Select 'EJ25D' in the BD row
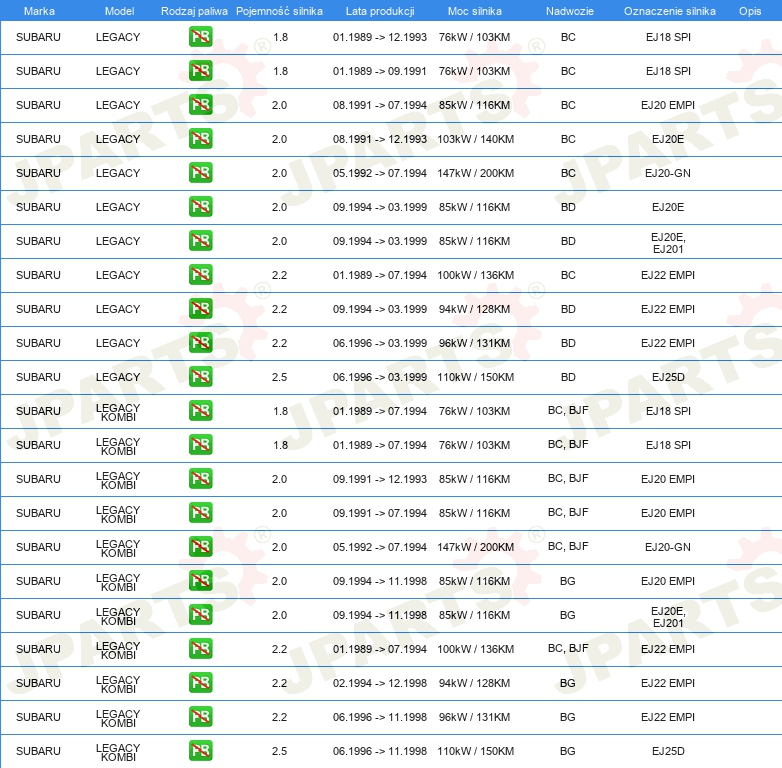This screenshot has height=768, width=782. click(668, 377)
